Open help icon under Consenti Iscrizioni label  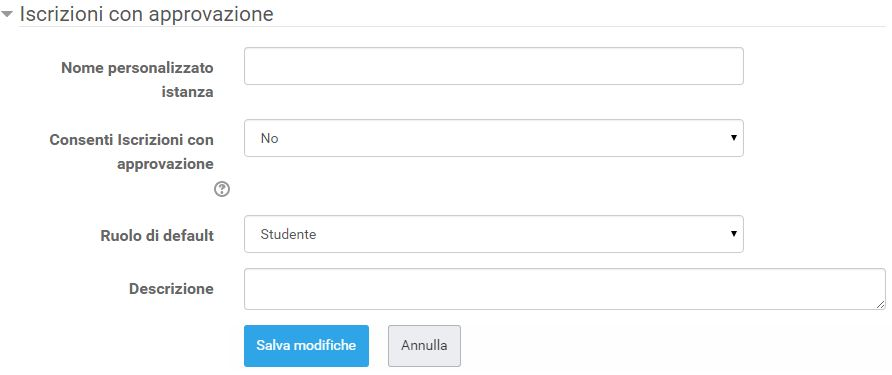[x=222, y=189]
